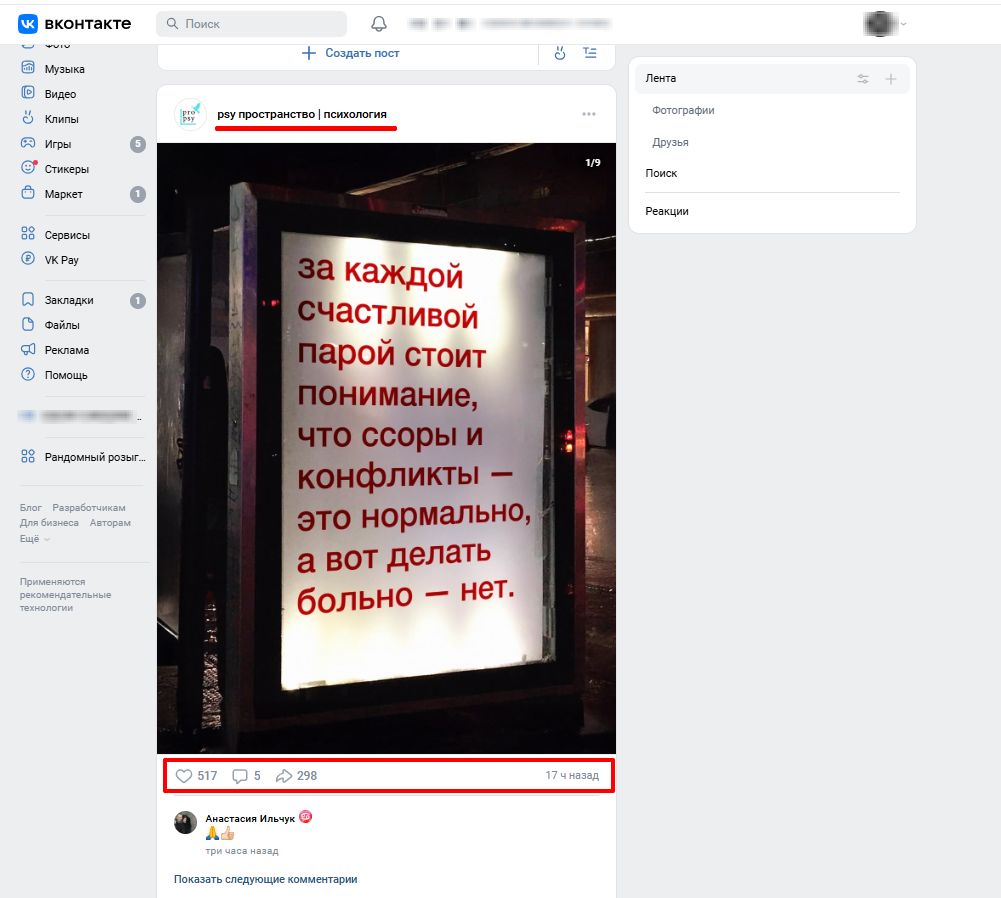Click the text-format icon beside Создать пост

[590, 53]
